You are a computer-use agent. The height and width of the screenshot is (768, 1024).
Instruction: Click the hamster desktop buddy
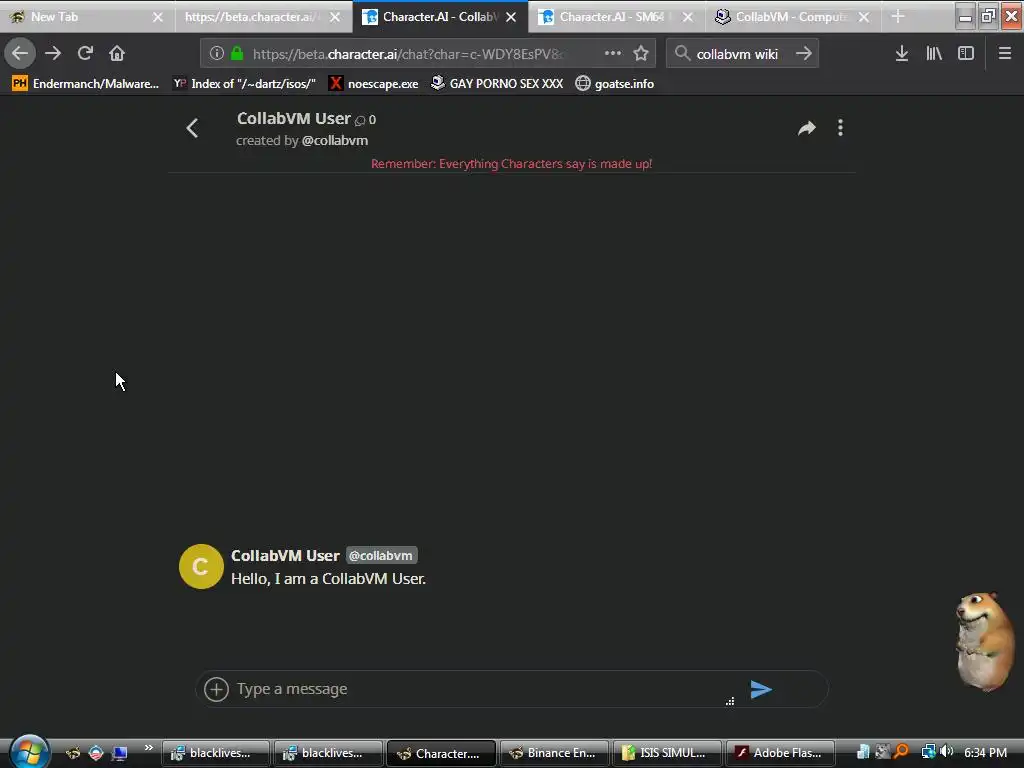tap(984, 641)
